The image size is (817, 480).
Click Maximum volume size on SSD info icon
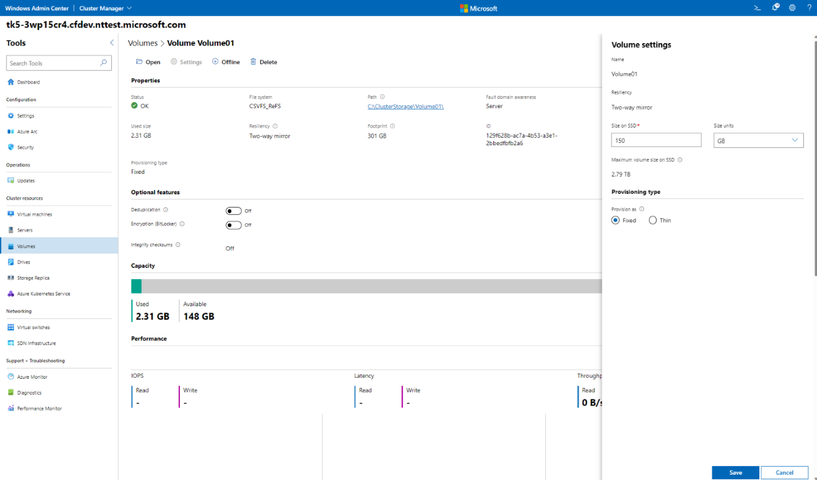click(679, 160)
